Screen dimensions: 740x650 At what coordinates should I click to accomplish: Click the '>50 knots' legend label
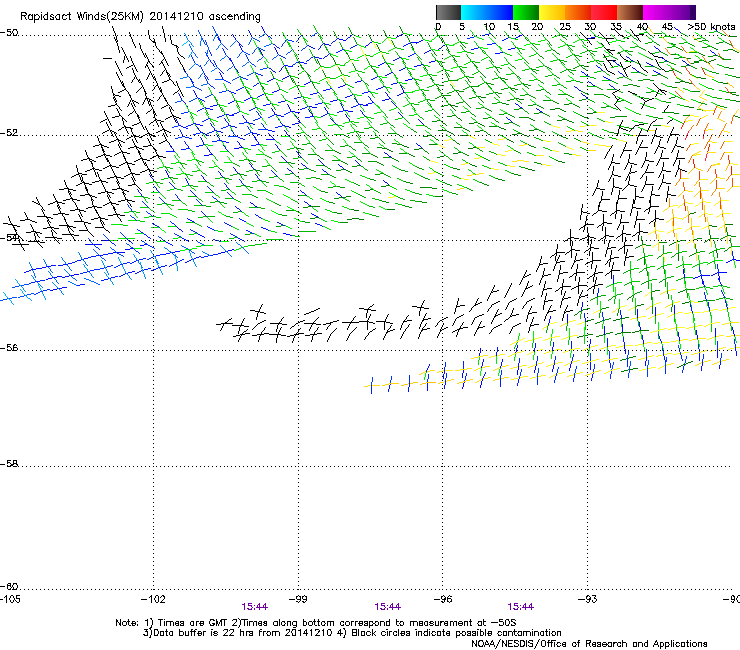[x=712, y=26]
